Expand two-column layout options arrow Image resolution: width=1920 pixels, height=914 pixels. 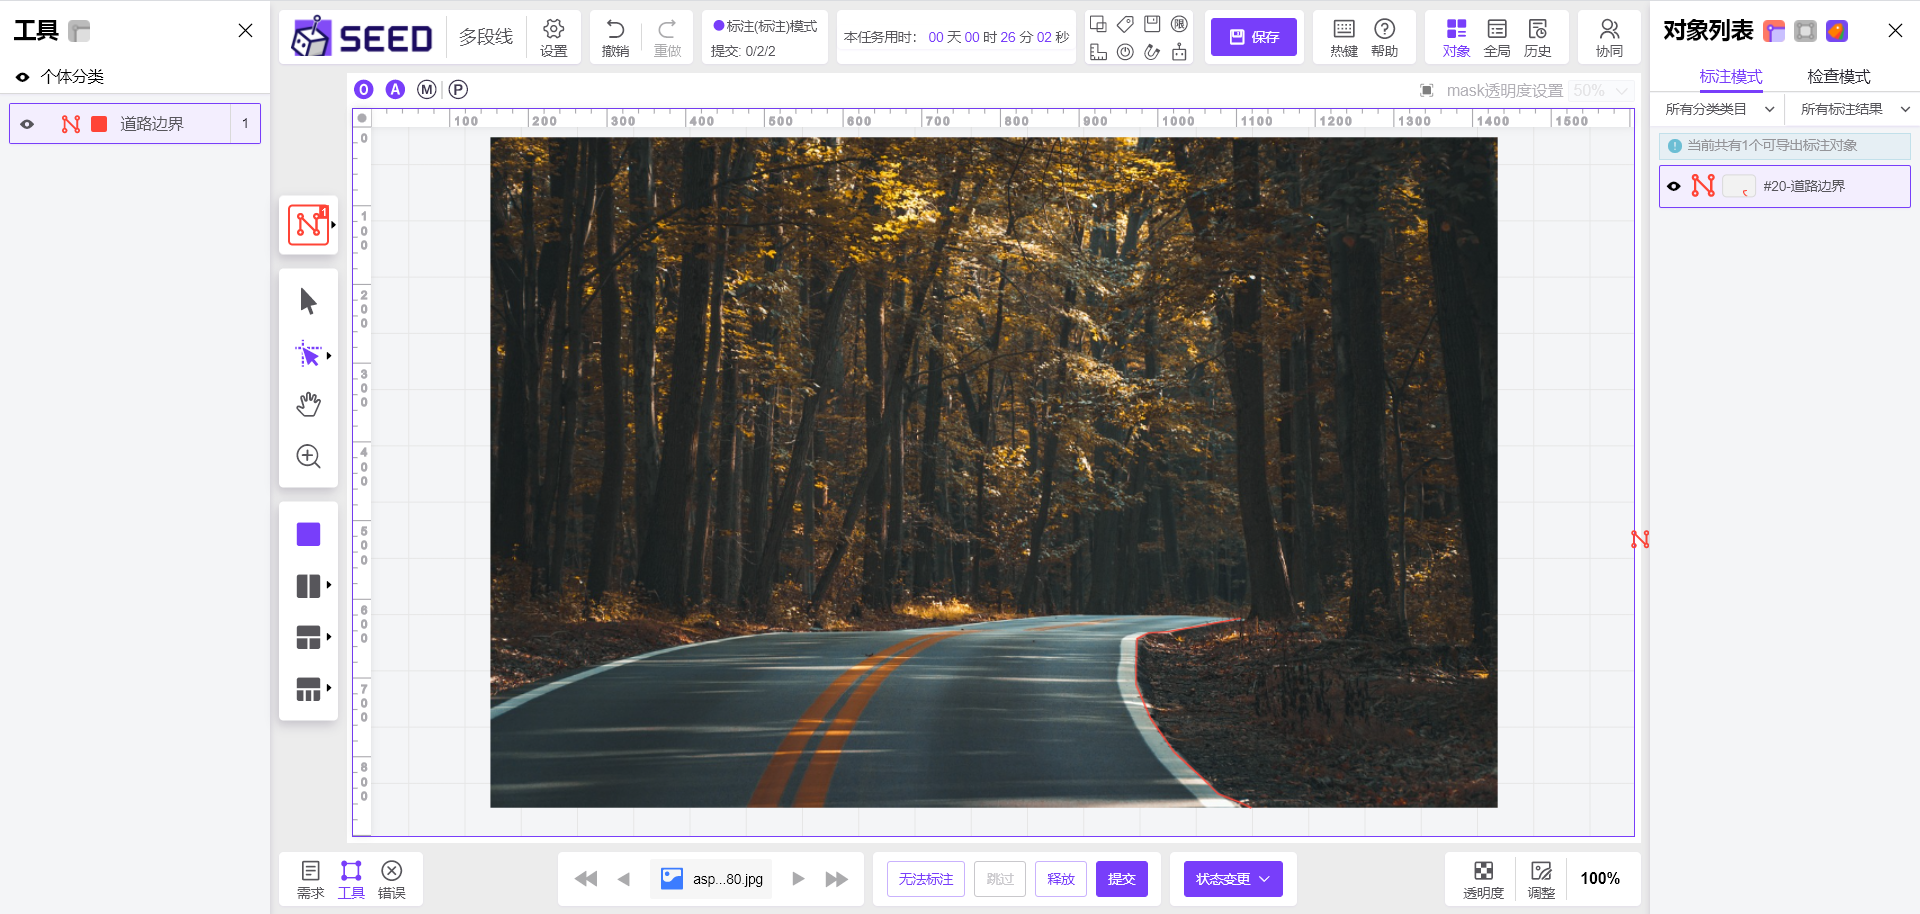[x=329, y=585]
